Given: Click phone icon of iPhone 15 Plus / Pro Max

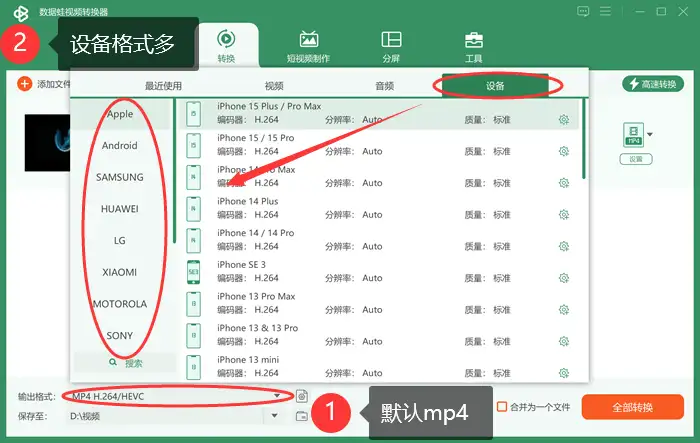Looking at the screenshot, I should 193,114.
